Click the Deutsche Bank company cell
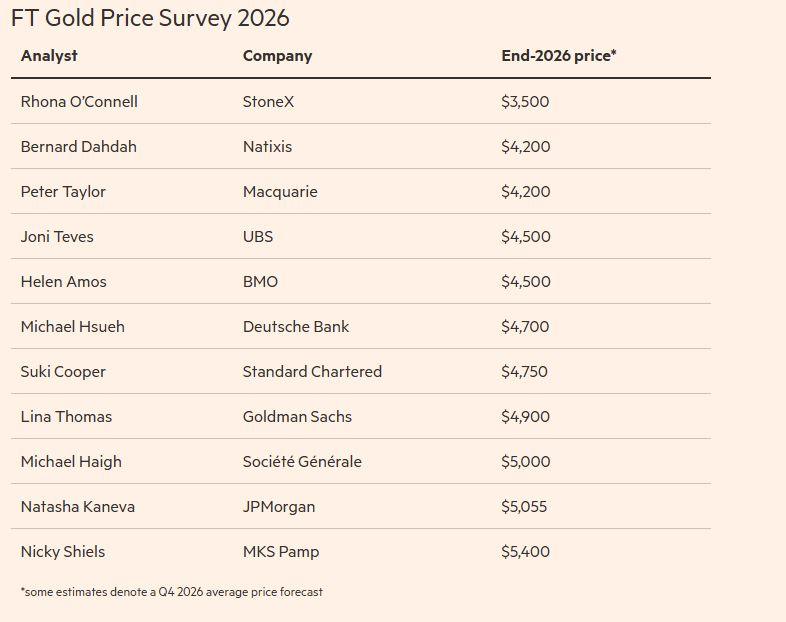This screenshot has width=786, height=622. click(x=296, y=326)
